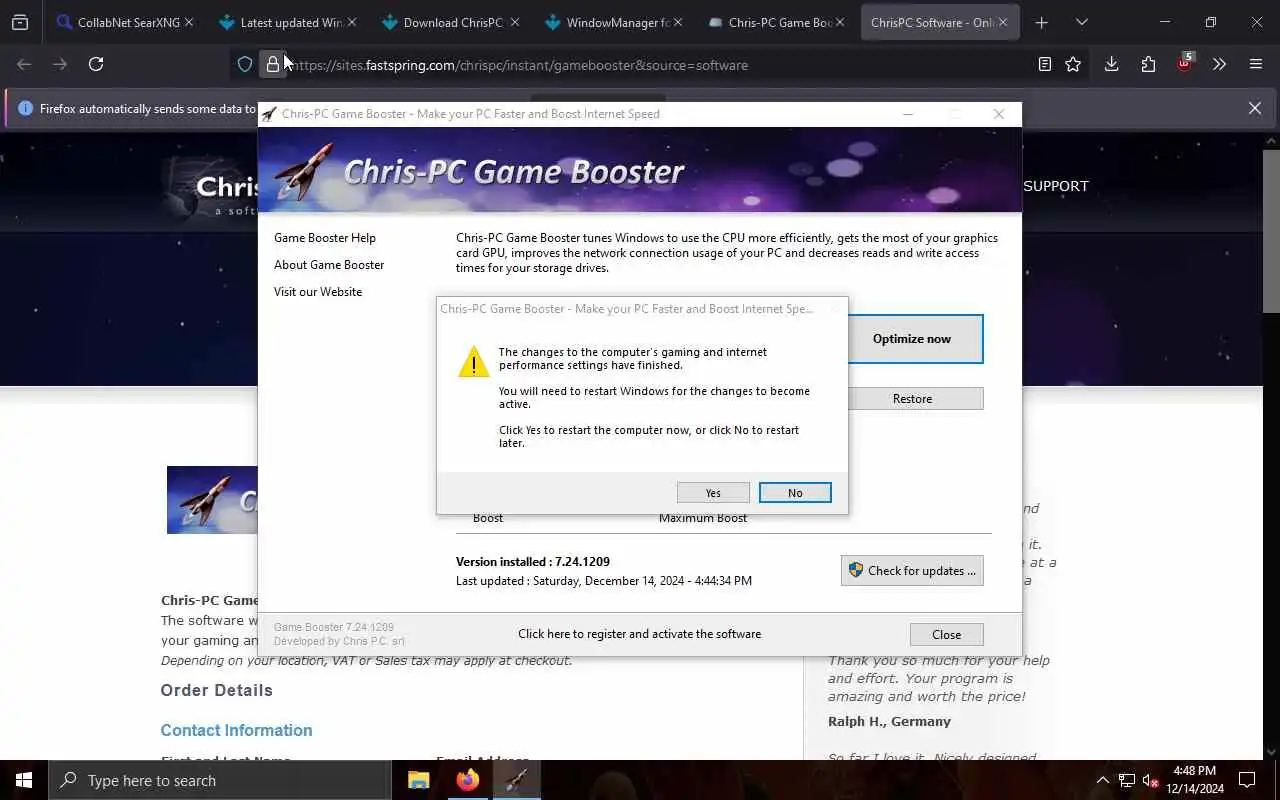Viewport: 1280px width, 800px height.
Task: Bookmark this page with star icon
Action: pos(1073,64)
